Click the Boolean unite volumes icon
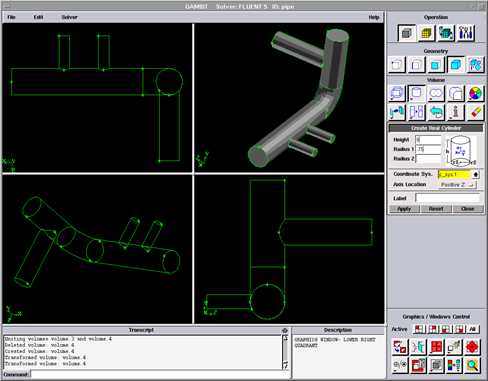Viewport: 488px width, 381px height. pos(436,94)
